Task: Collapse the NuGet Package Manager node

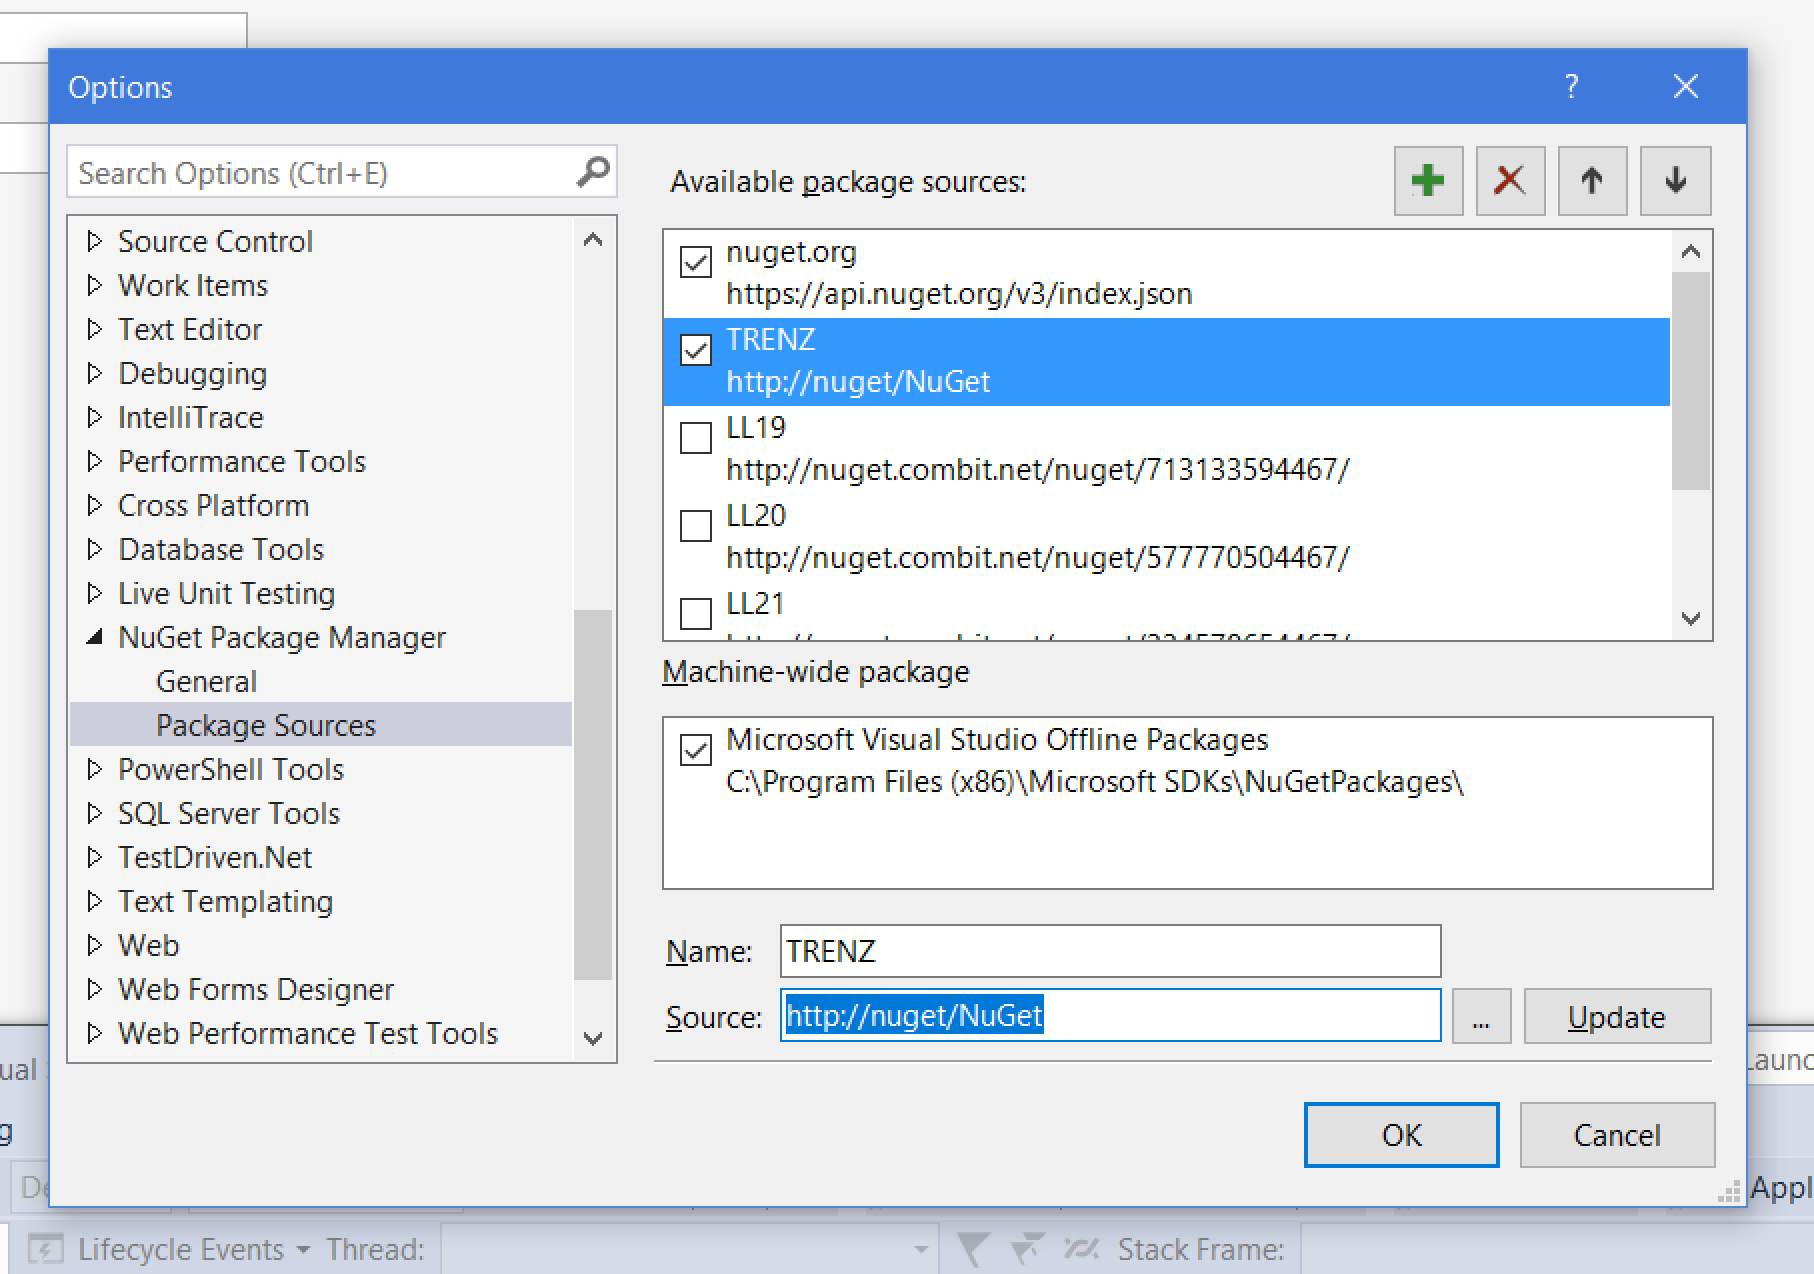Action: 95,637
